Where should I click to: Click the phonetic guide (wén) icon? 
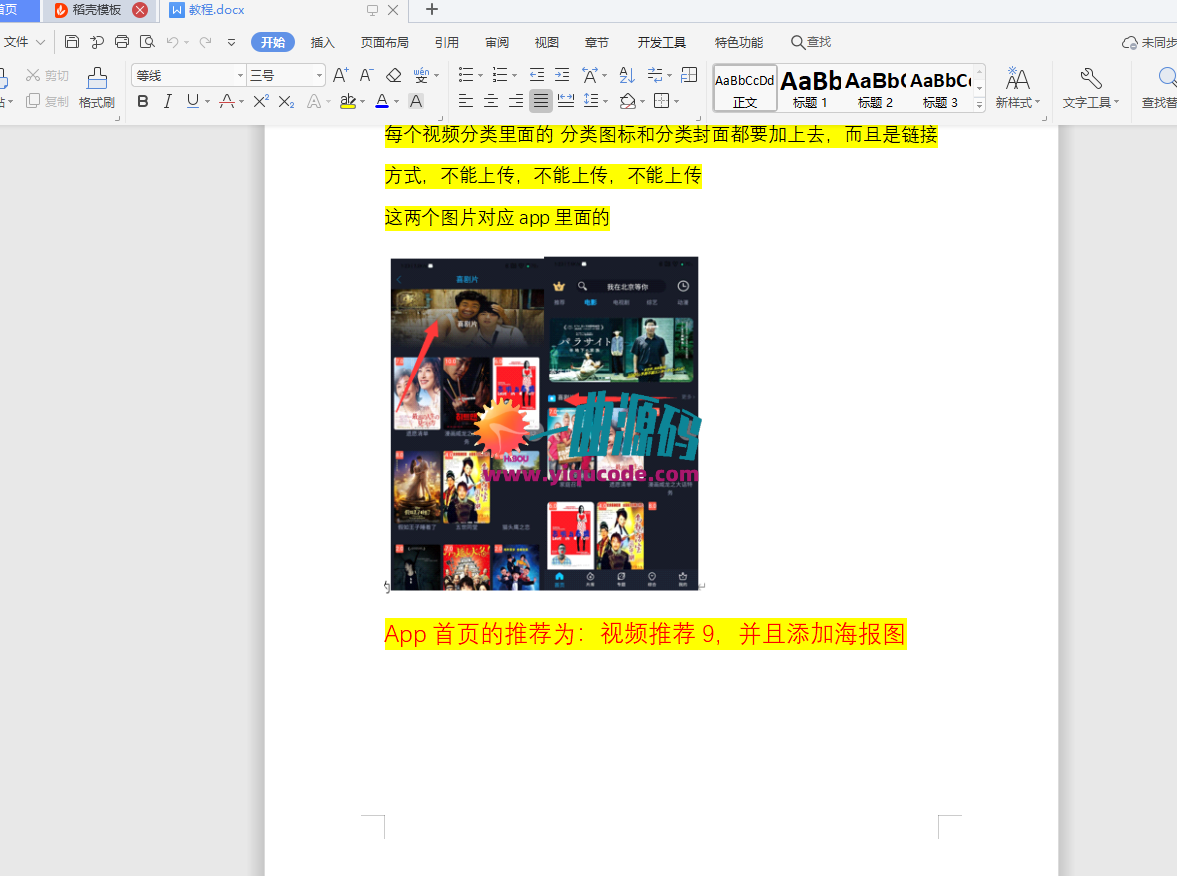(421, 75)
